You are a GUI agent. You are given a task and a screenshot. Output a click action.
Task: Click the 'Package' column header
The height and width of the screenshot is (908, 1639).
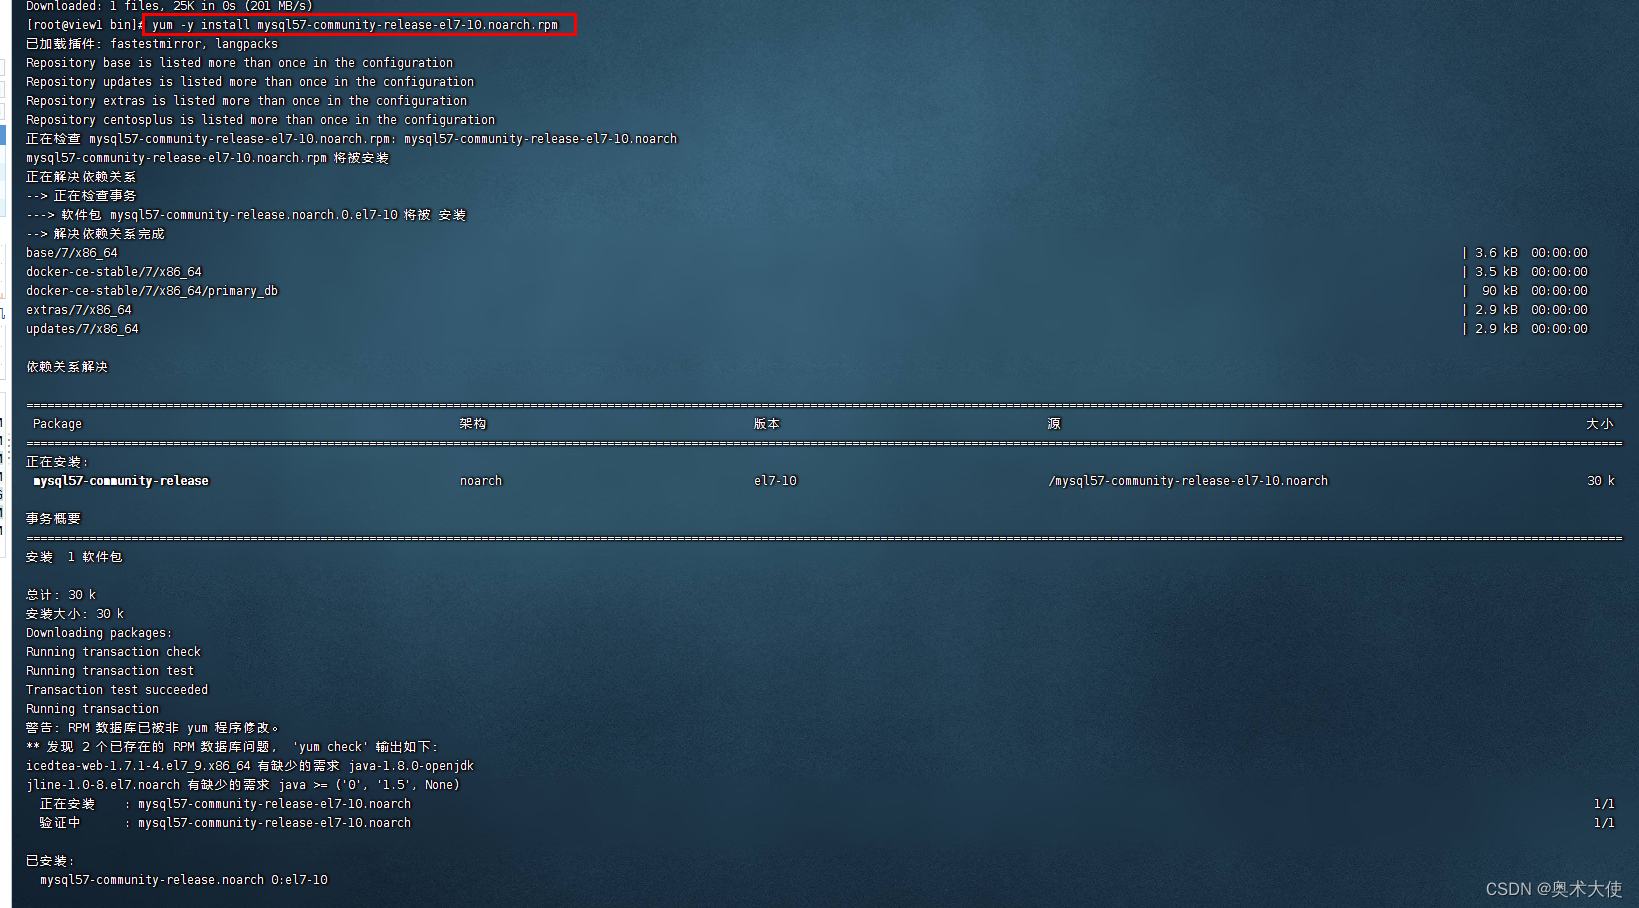[x=57, y=424]
